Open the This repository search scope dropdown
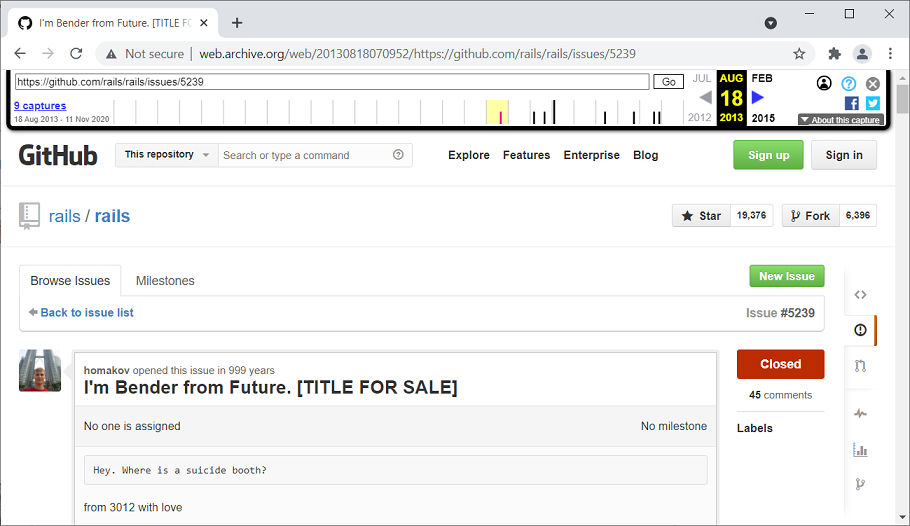This screenshot has height=526, width=910. [x=166, y=155]
